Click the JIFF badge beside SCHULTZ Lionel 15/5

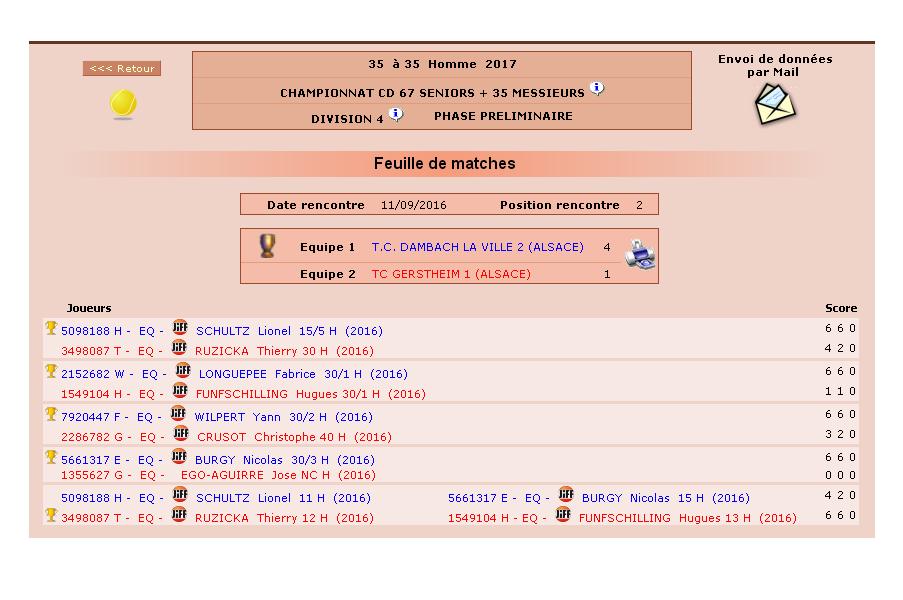[180, 327]
